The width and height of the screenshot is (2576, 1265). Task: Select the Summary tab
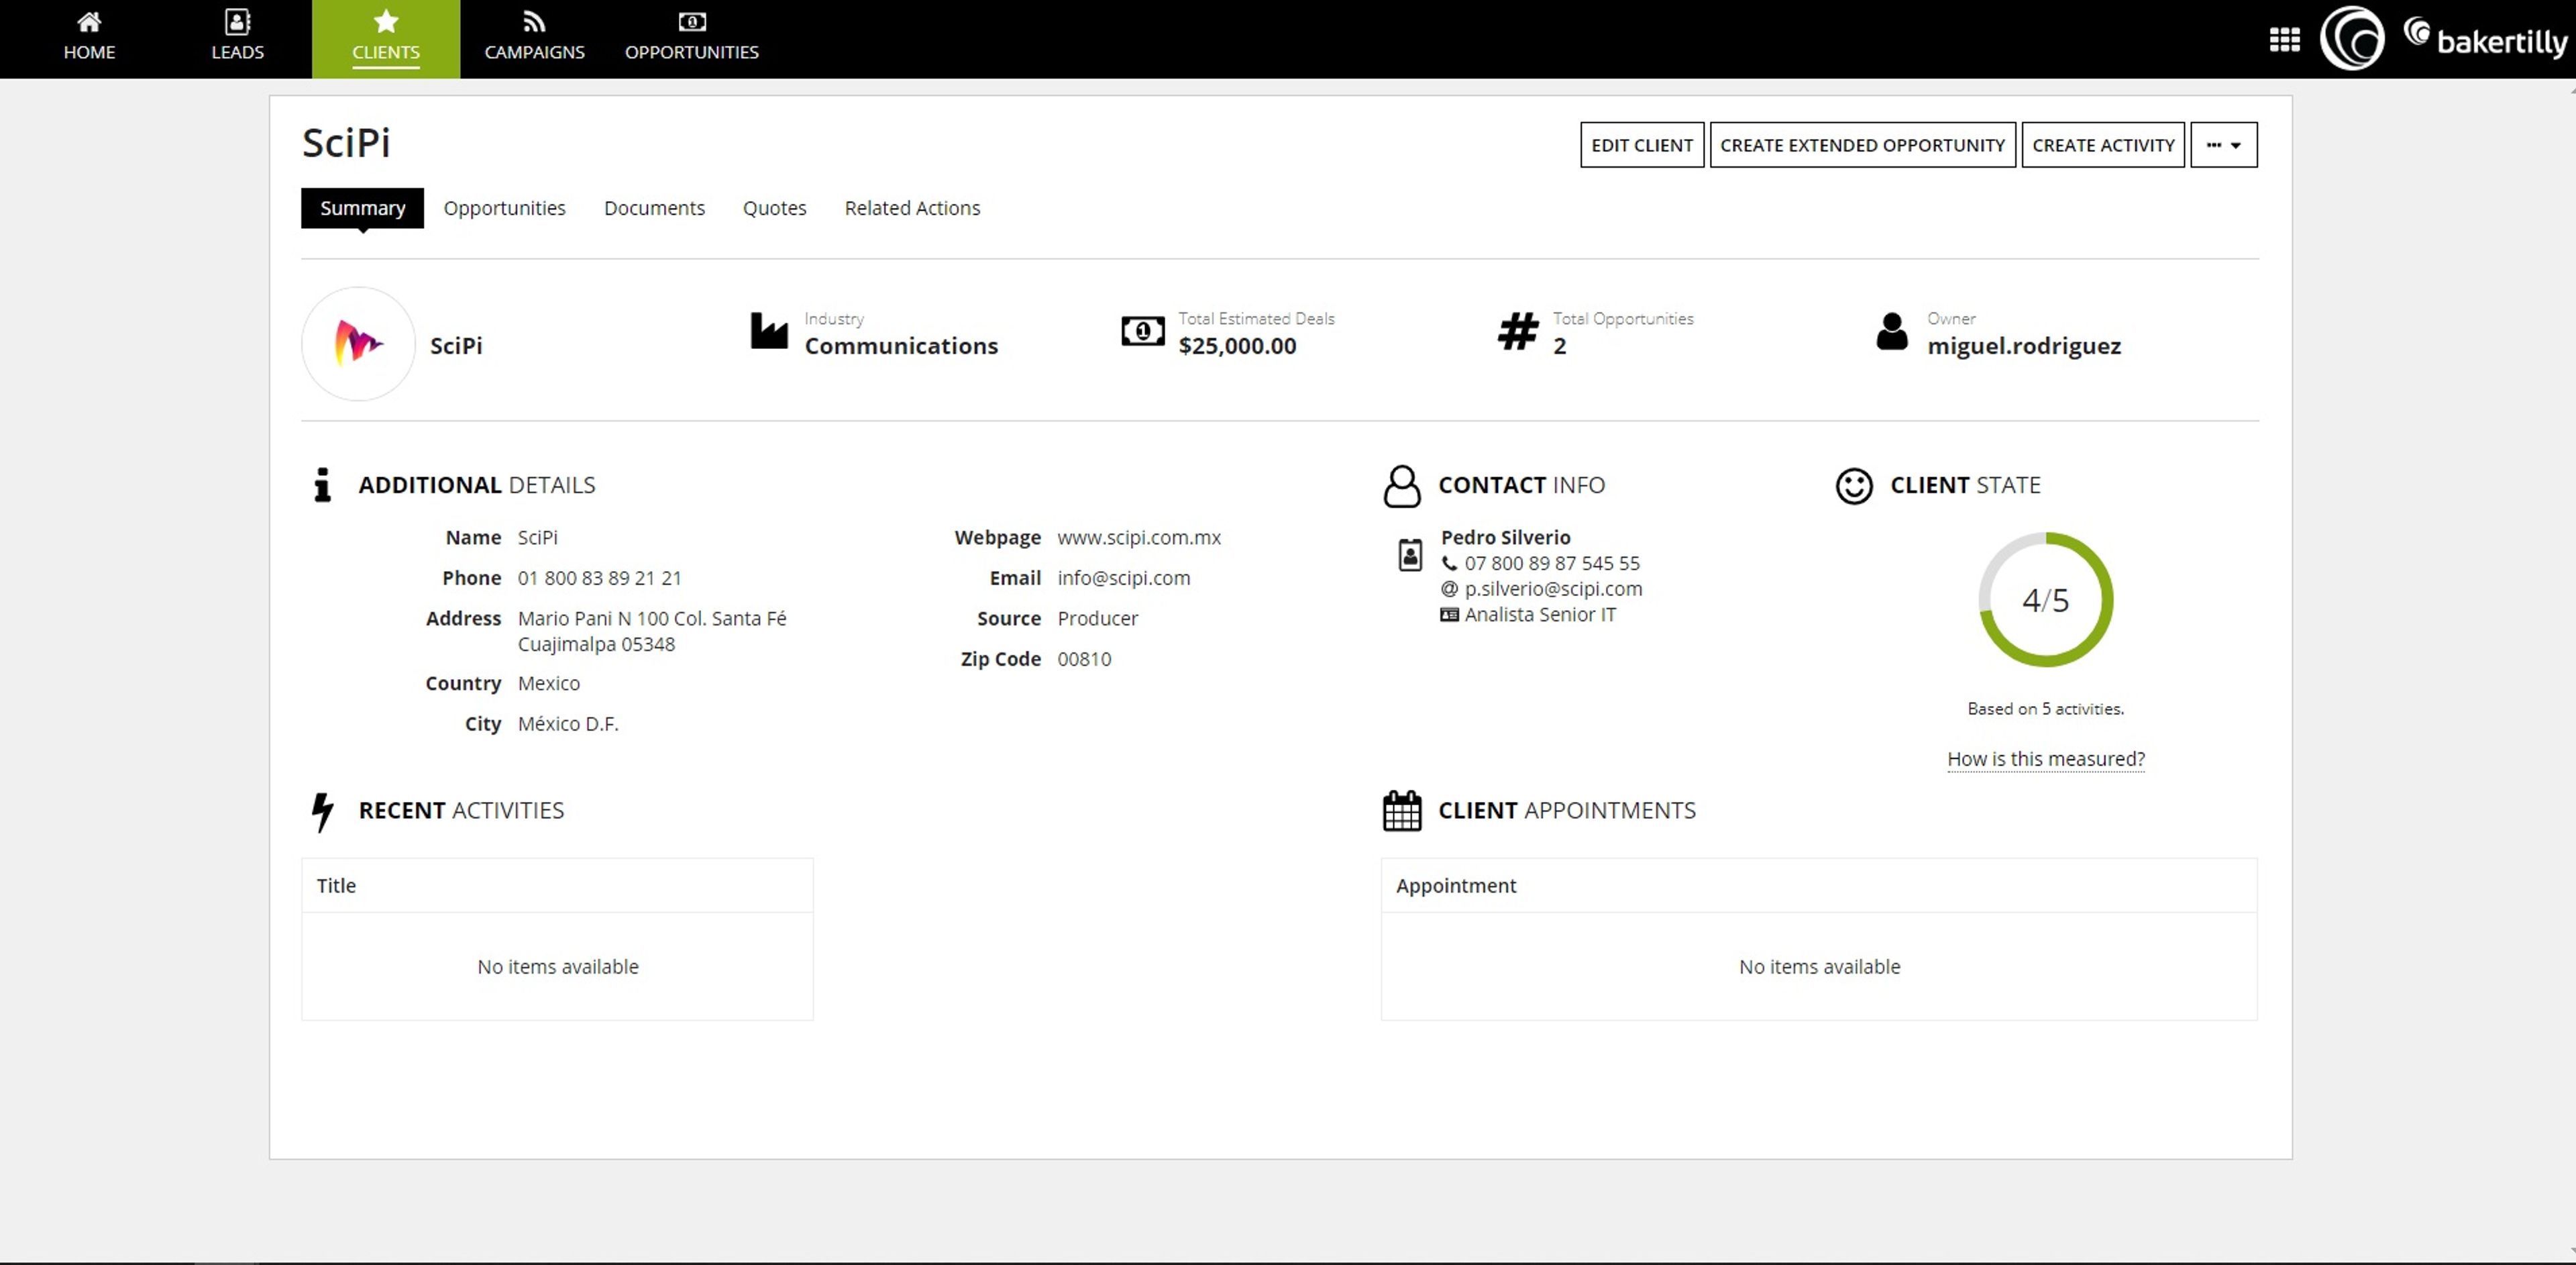(362, 208)
